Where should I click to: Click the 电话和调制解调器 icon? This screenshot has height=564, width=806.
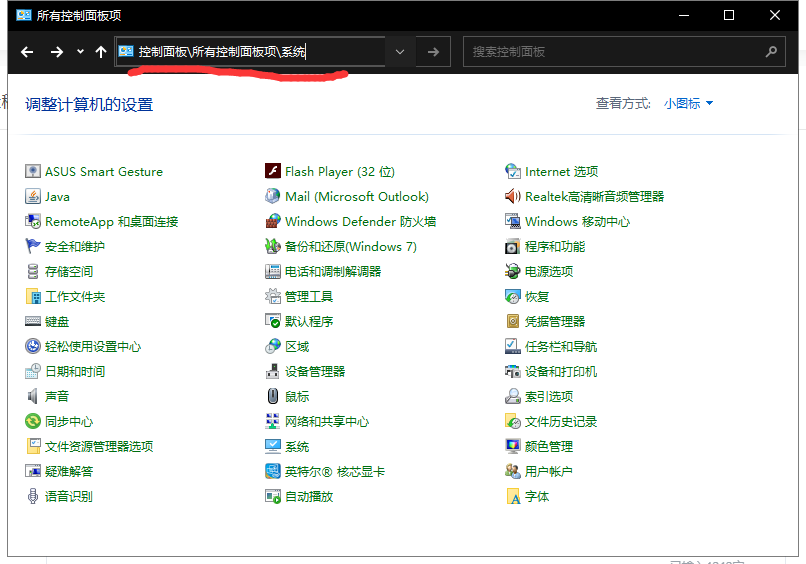coord(273,271)
